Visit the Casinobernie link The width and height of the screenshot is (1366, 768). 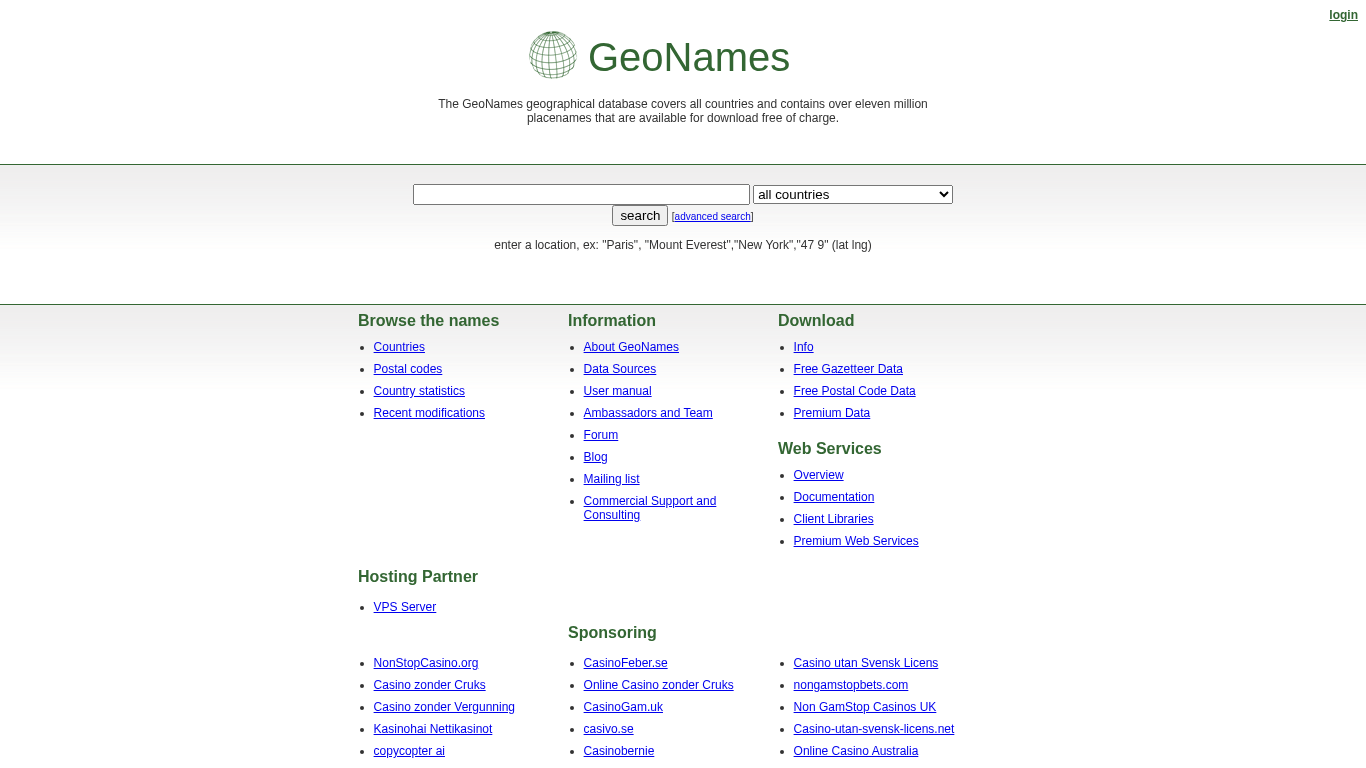pos(619,751)
